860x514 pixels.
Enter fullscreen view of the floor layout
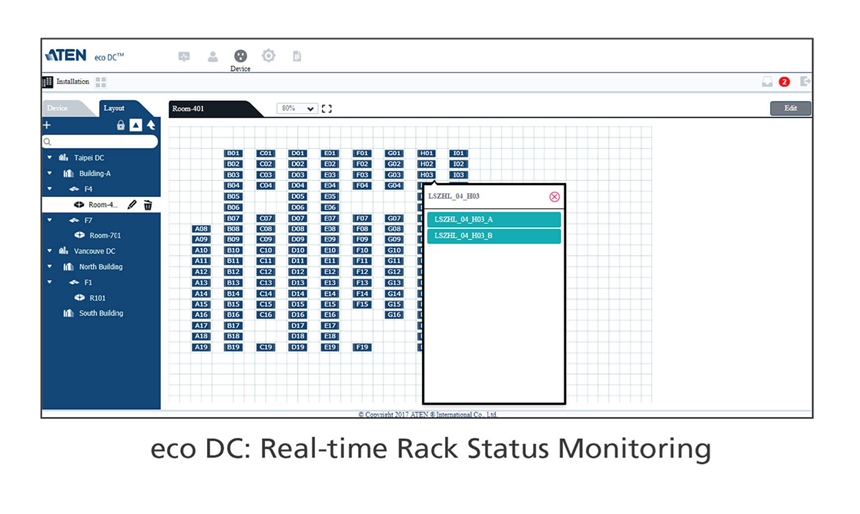tap(327, 108)
